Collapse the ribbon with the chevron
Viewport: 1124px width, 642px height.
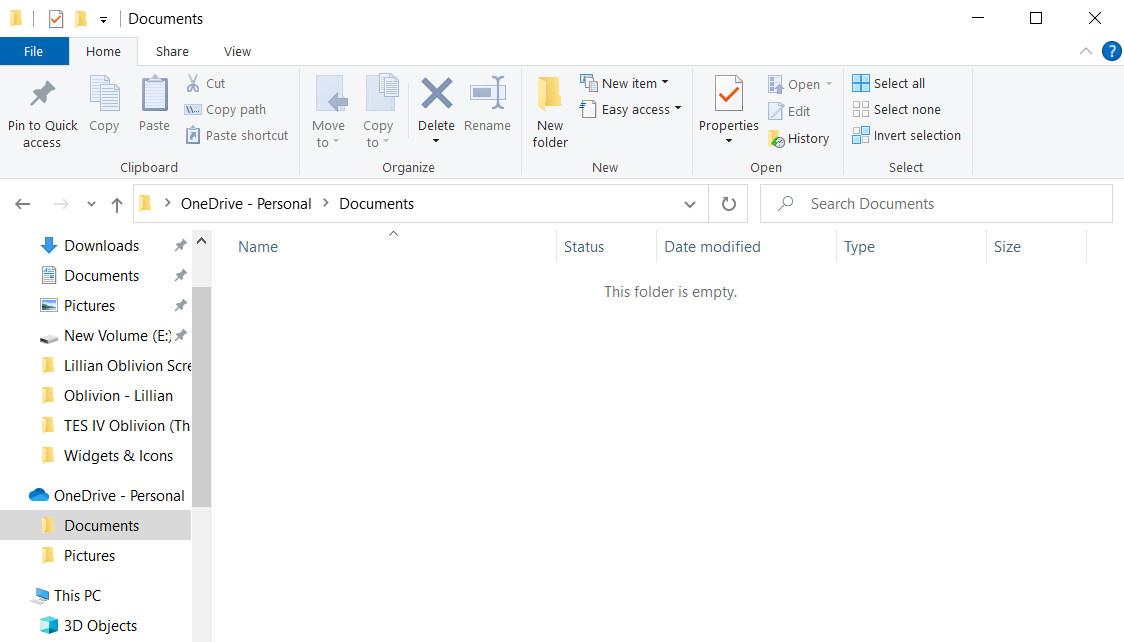tap(1086, 51)
